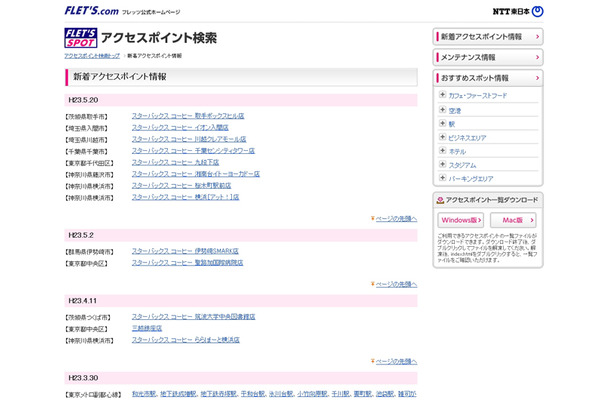This screenshot has width=610, height=400.
Task: Click the 【群馬県伊勢崎市】 location label
Action: 89,252
